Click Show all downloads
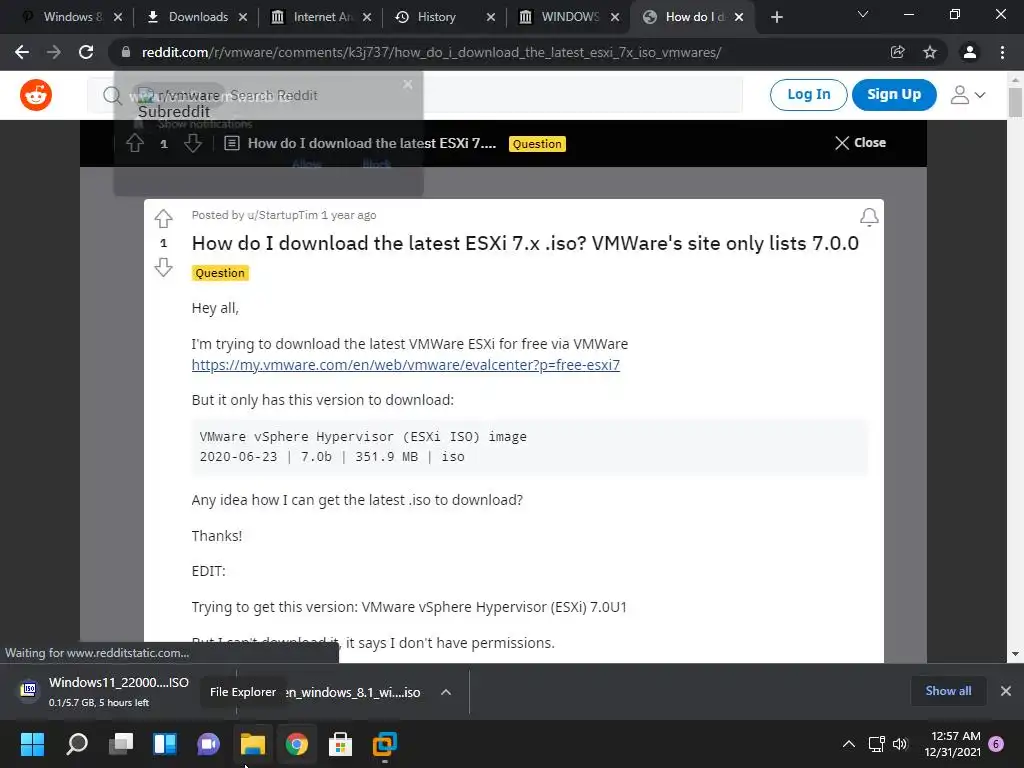The width and height of the screenshot is (1024, 768). pyautogui.click(x=948, y=691)
